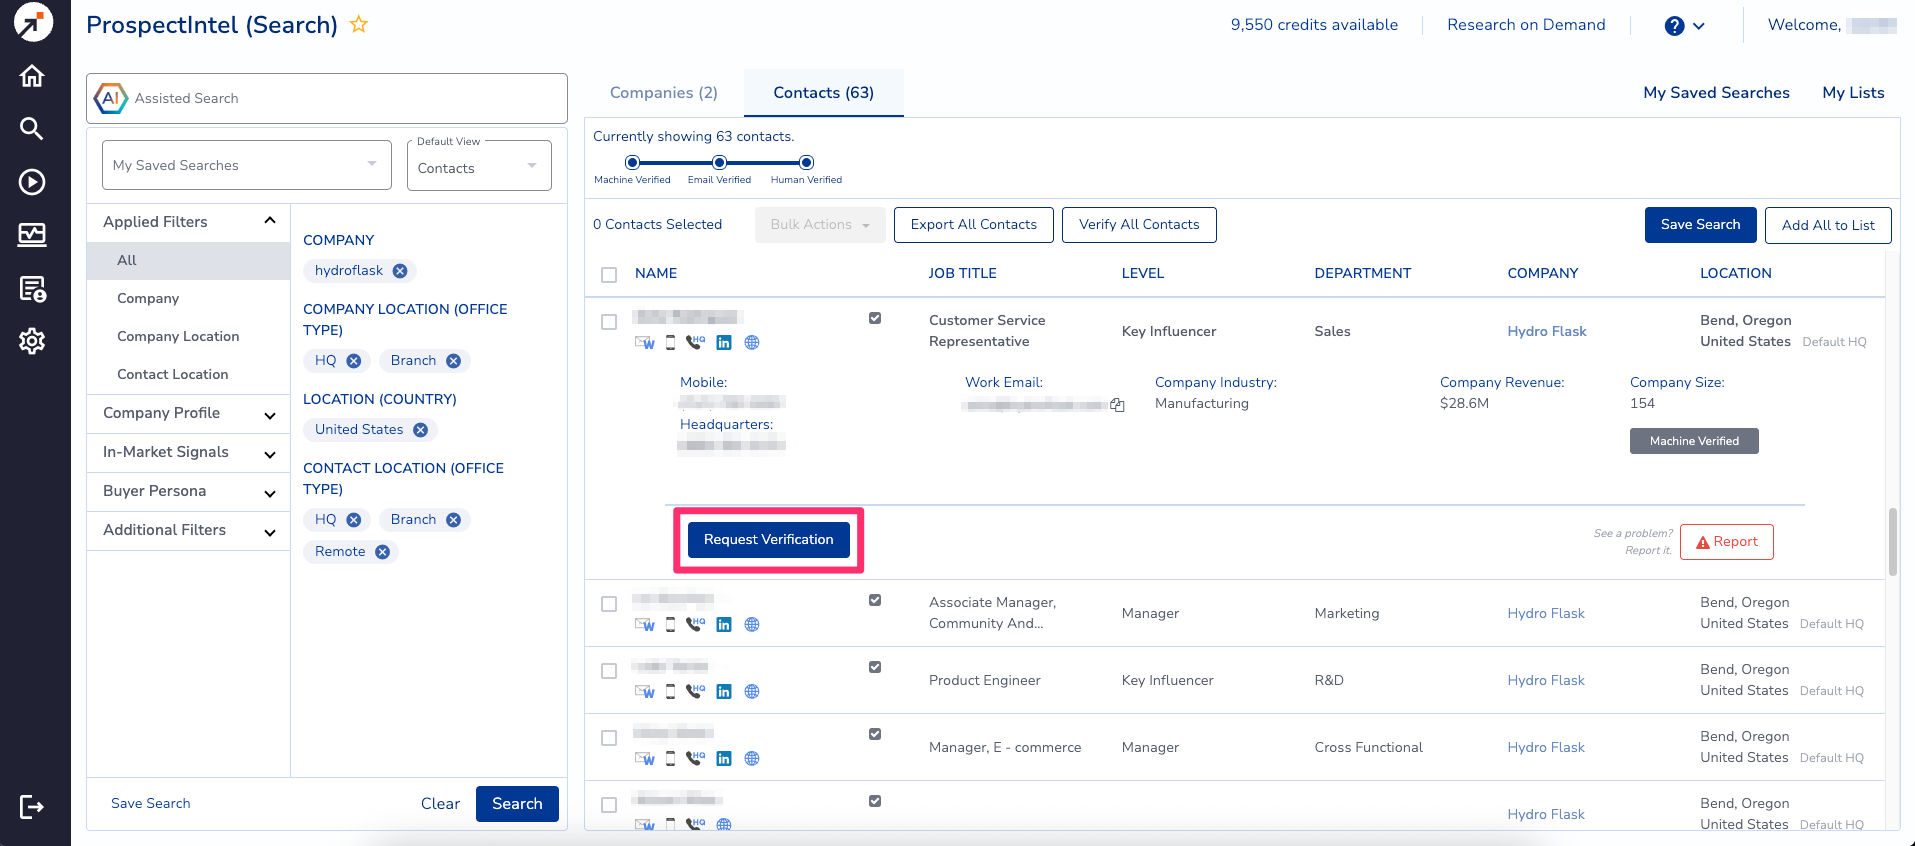Screen dimensions: 1915x846
Task: Click LinkedIn icon for Customer Service Representative
Action: click(724, 342)
